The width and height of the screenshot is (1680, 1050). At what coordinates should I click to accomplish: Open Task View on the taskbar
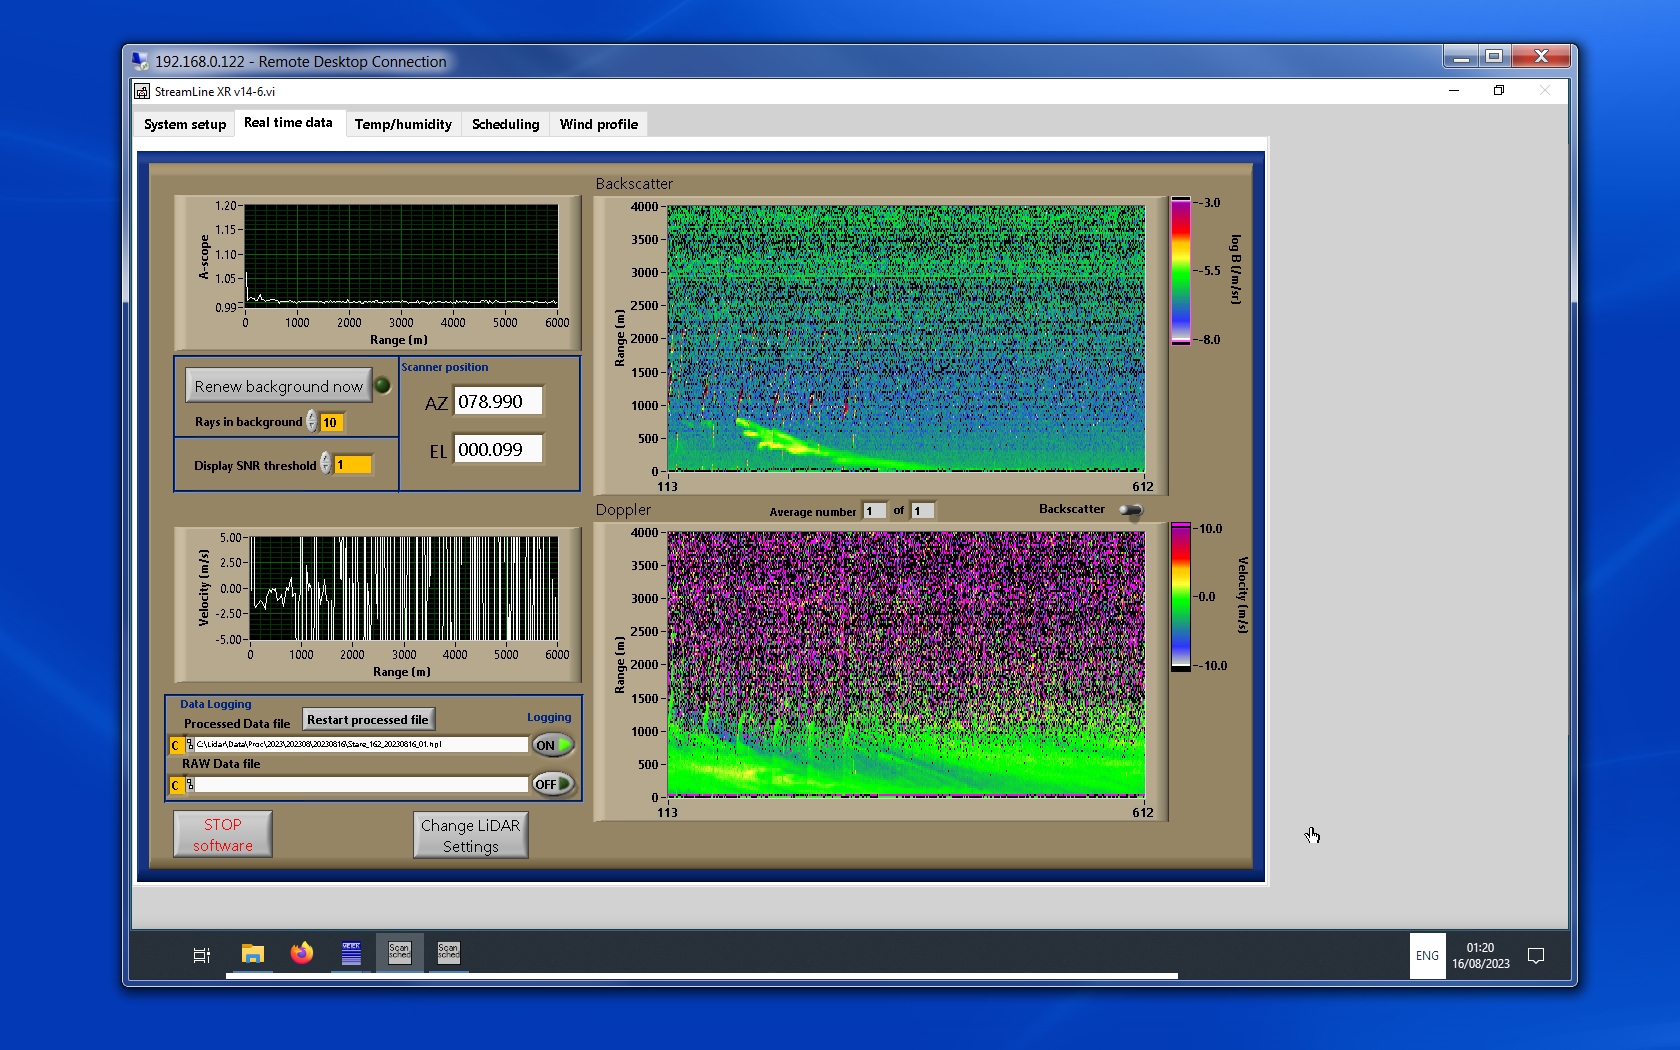point(201,955)
